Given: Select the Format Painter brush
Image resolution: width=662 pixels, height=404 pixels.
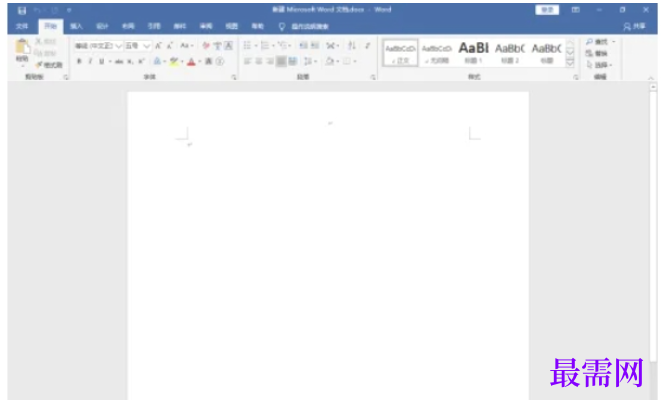Looking at the screenshot, I should click(38, 65).
